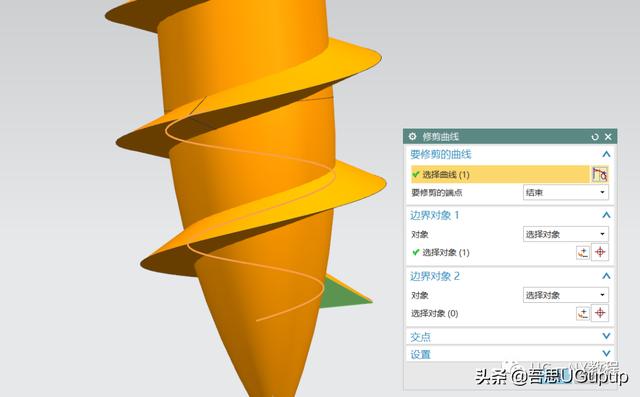Expand the 交点 section
The height and width of the screenshot is (397, 640).
(x=606, y=336)
